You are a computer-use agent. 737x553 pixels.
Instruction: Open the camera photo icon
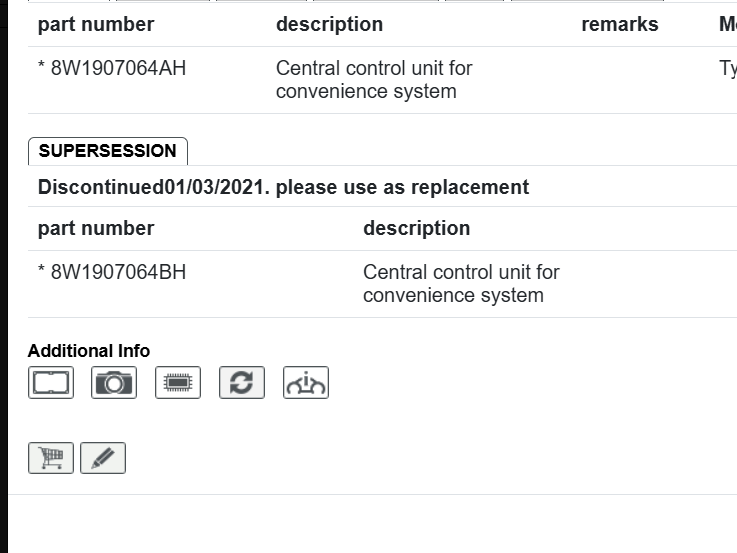click(x=114, y=382)
